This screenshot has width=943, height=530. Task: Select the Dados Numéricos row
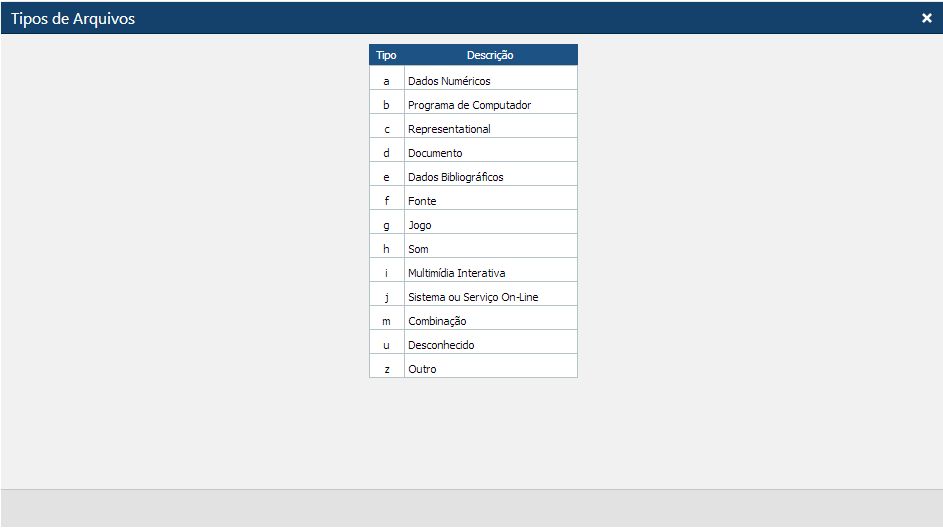[449, 81]
